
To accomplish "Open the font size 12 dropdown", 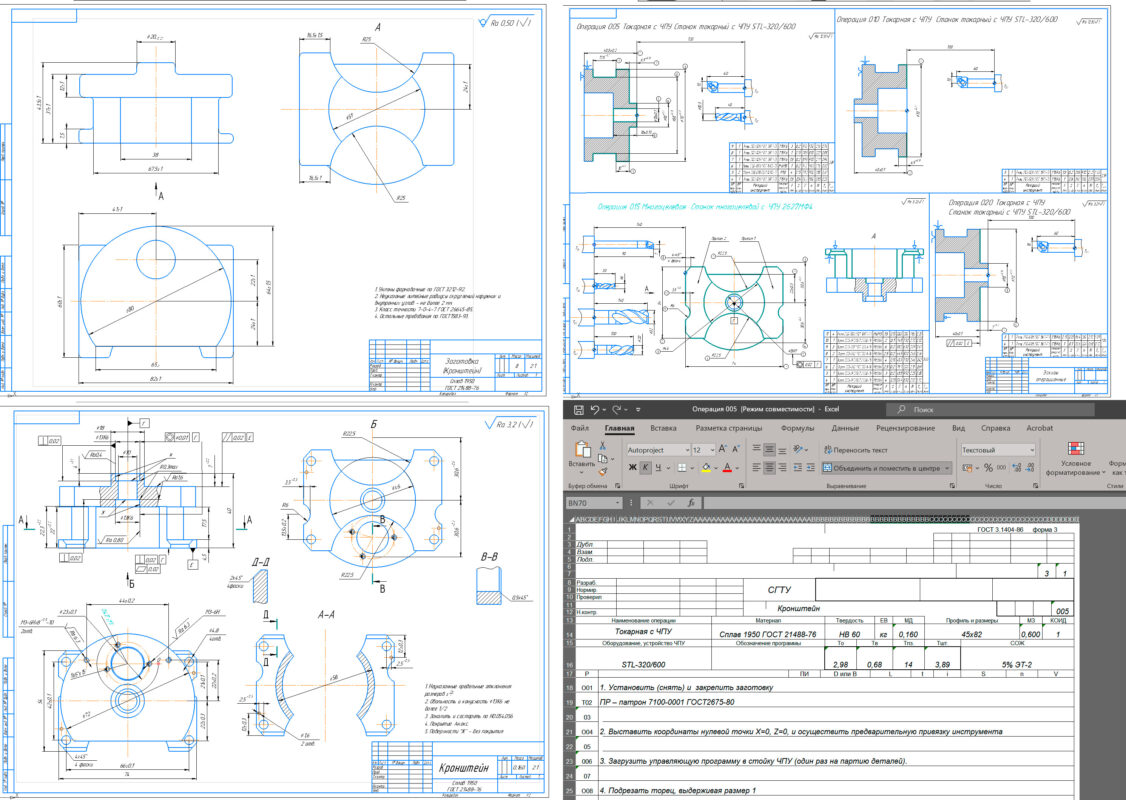I will (712, 450).
